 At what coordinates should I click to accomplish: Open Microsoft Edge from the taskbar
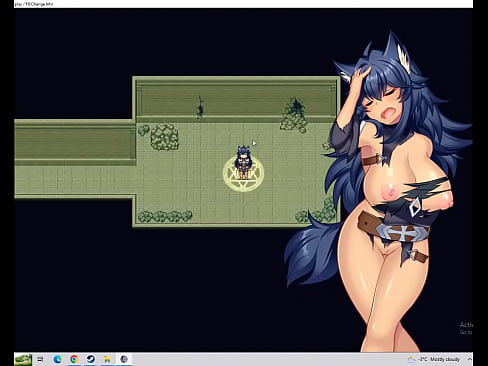[57, 359]
